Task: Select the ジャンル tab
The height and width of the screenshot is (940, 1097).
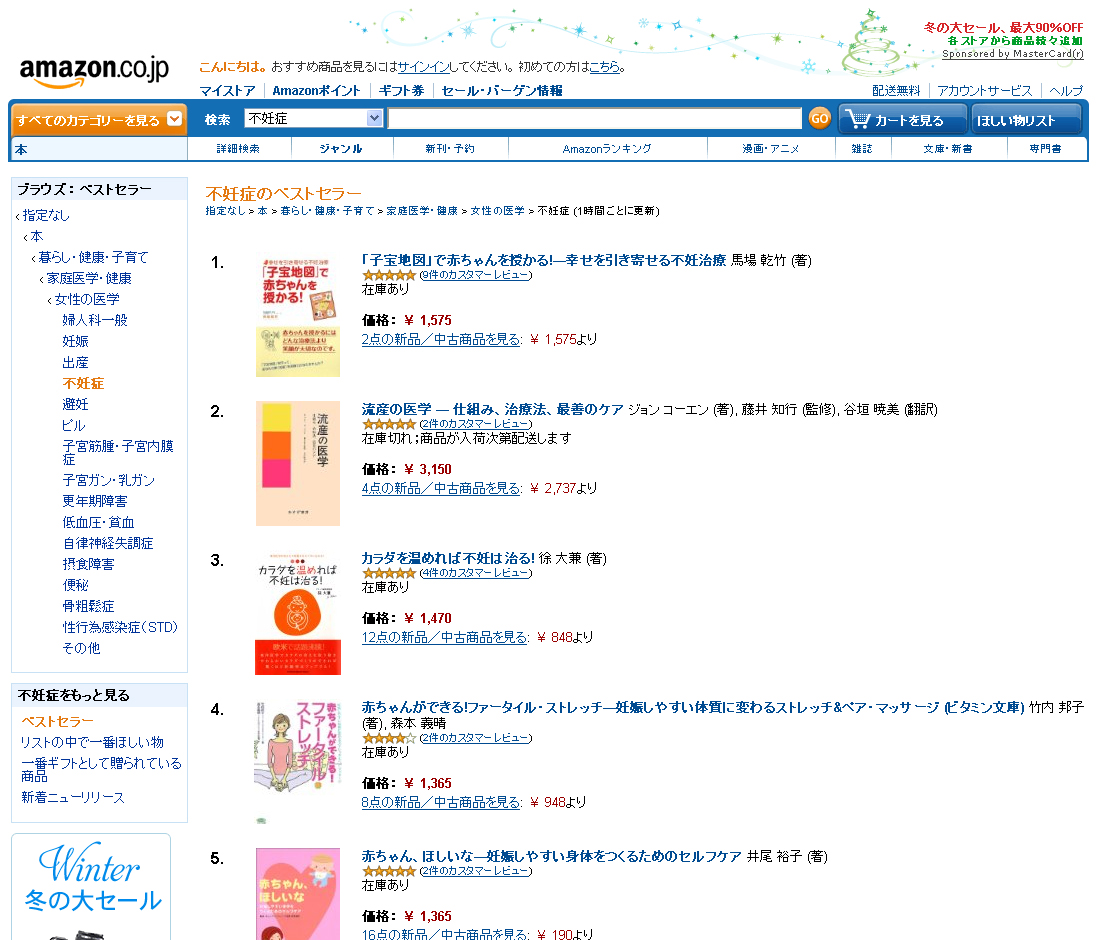Action: pos(341,149)
